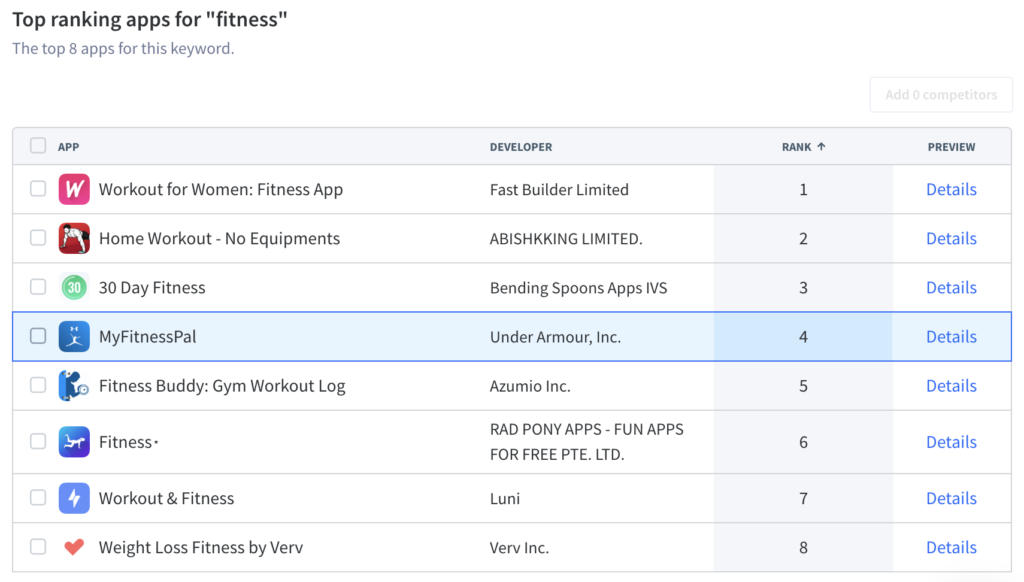
Task: Open Details for Fitness Buddy
Action: tap(952, 385)
